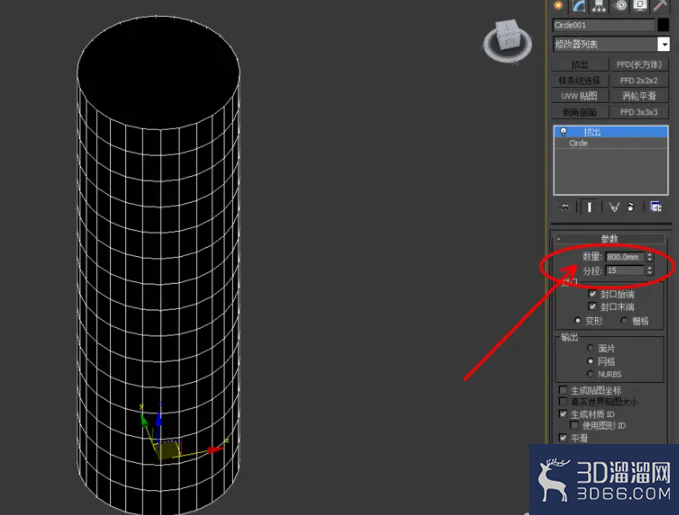Open the Utilities hammer tab
Screen dimensions: 679x515
(660, 5)
